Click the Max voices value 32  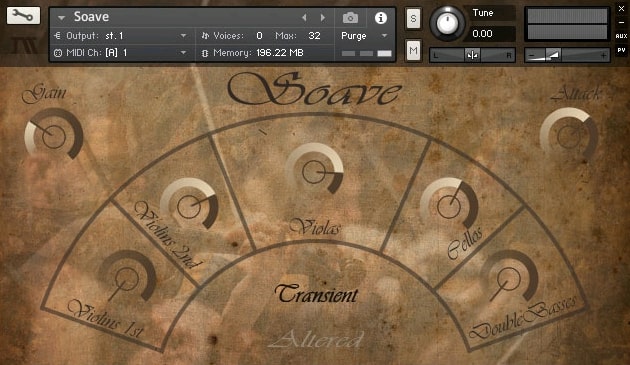[315, 36]
